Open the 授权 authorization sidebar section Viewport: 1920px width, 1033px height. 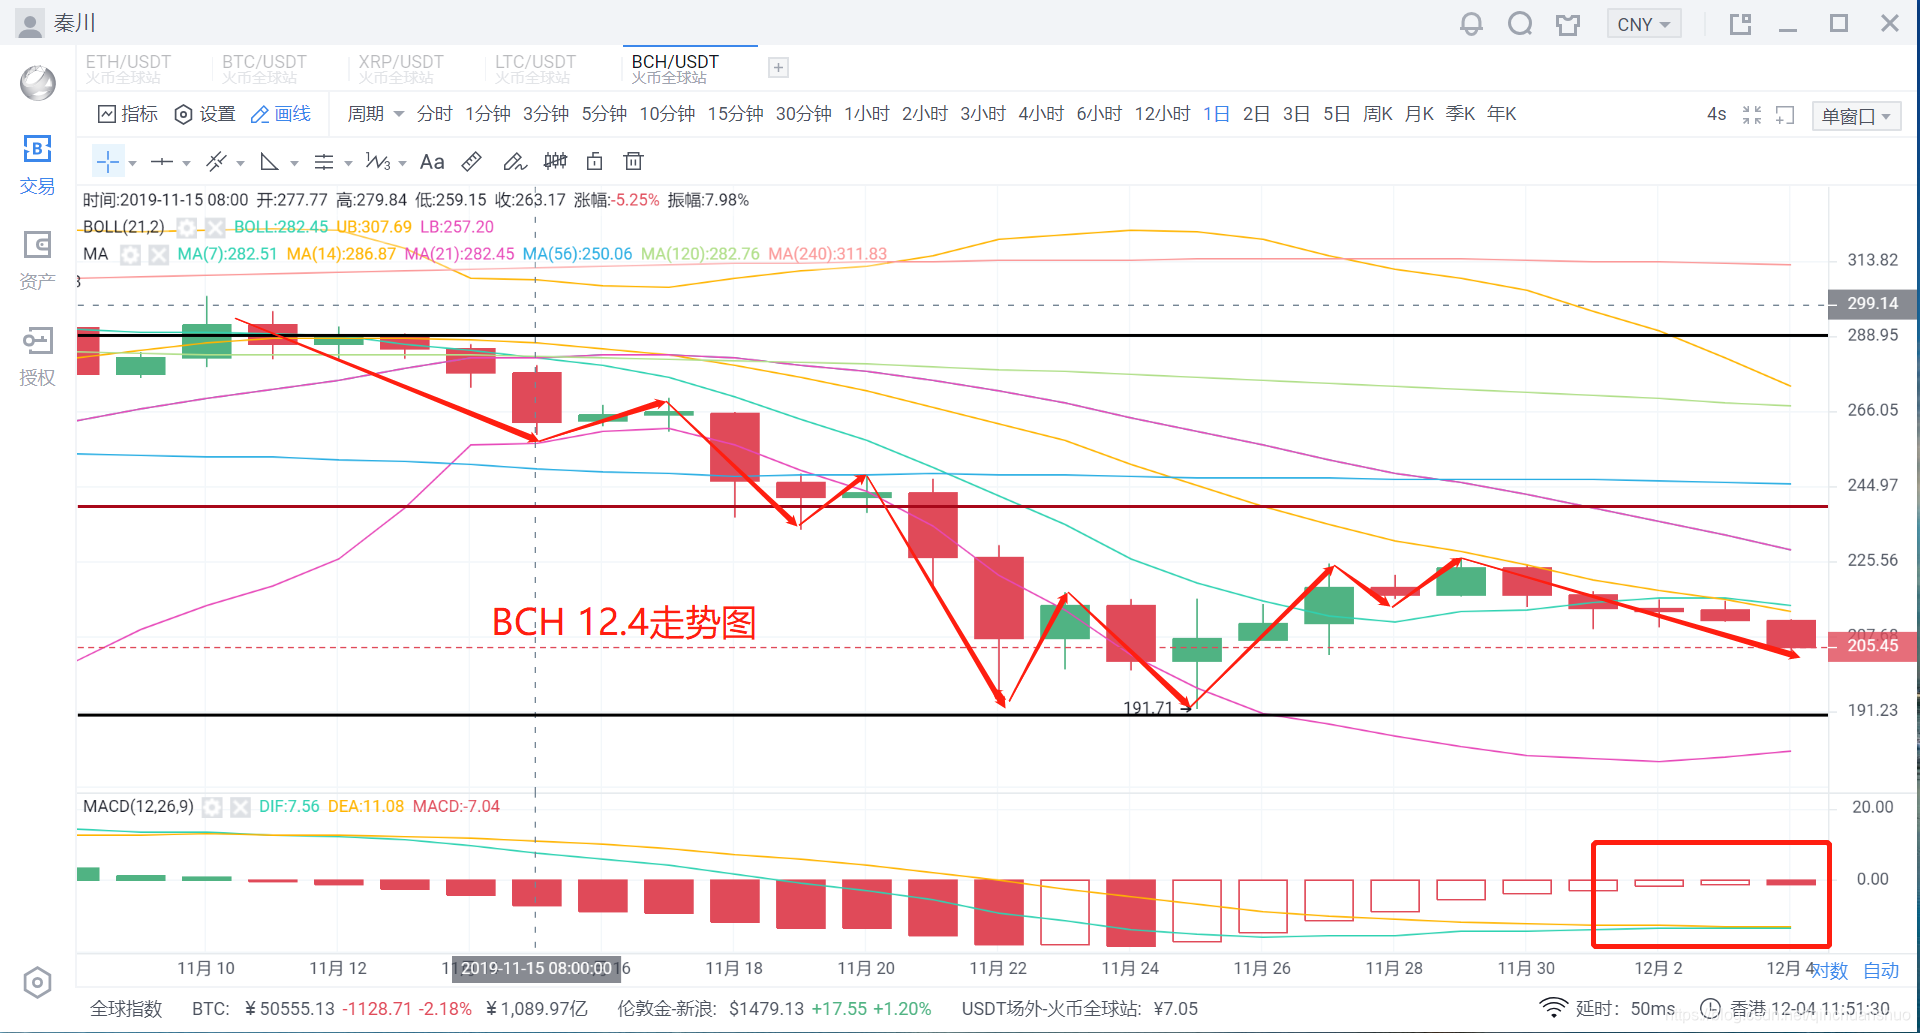click(x=37, y=357)
